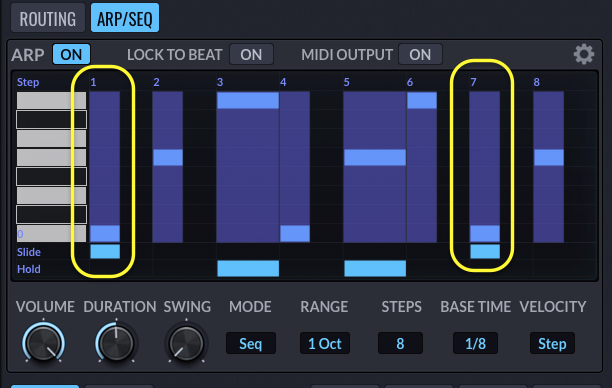This screenshot has height=388, width=612.
Task: Toggle Hold for step 5
Action: point(375,269)
